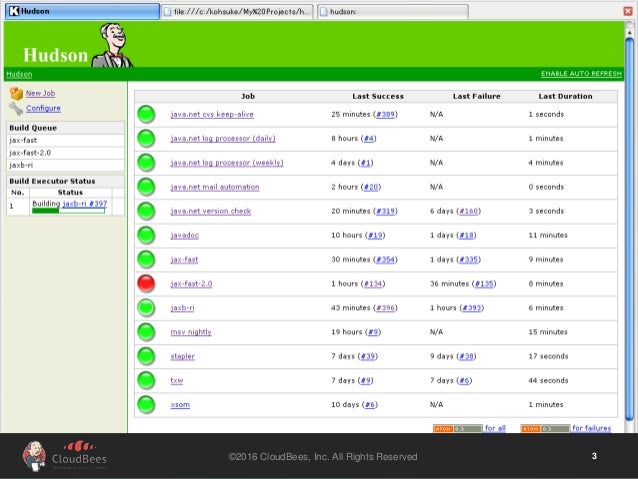The image size is (638, 479).
Task: Click the New Job package icon
Action: (x=16, y=94)
